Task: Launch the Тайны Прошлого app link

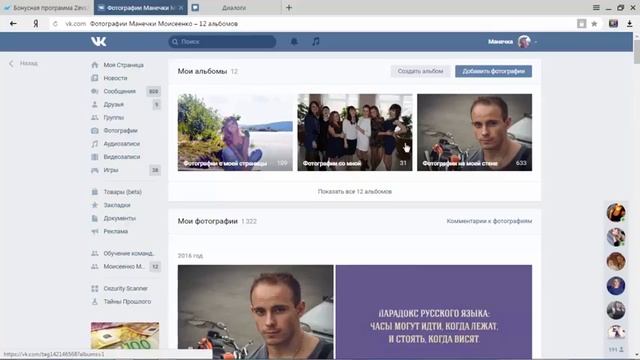Action: (127, 301)
